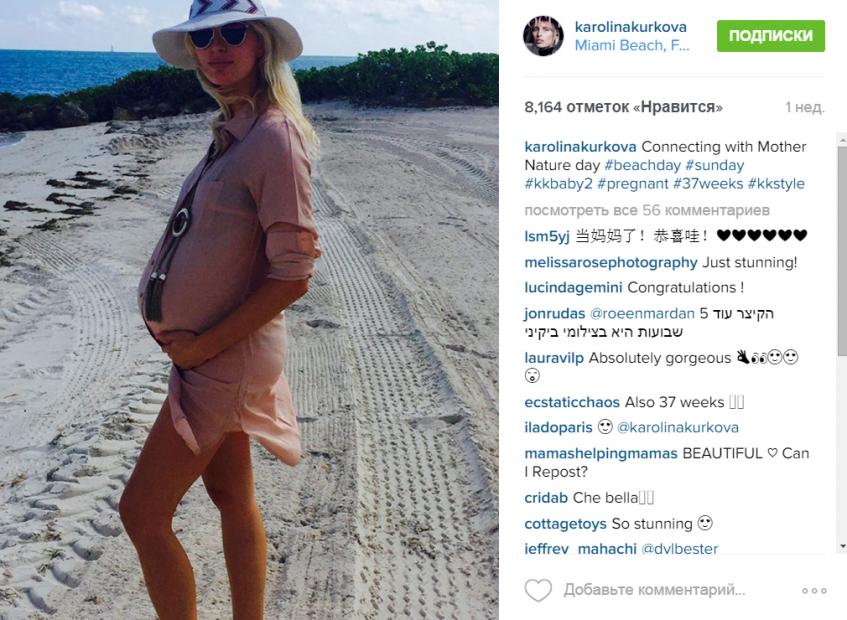Like the post with the heart icon
This screenshot has height=620, width=847.
tap(538, 590)
